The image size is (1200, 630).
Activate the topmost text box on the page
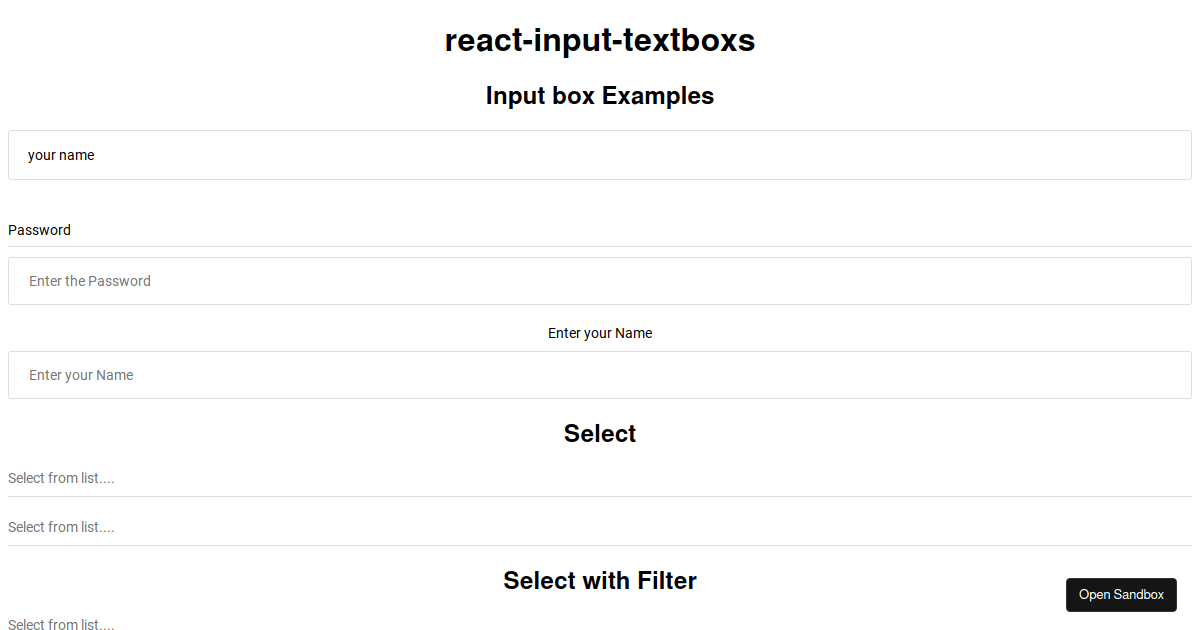pyautogui.click(x=599, y=155)
